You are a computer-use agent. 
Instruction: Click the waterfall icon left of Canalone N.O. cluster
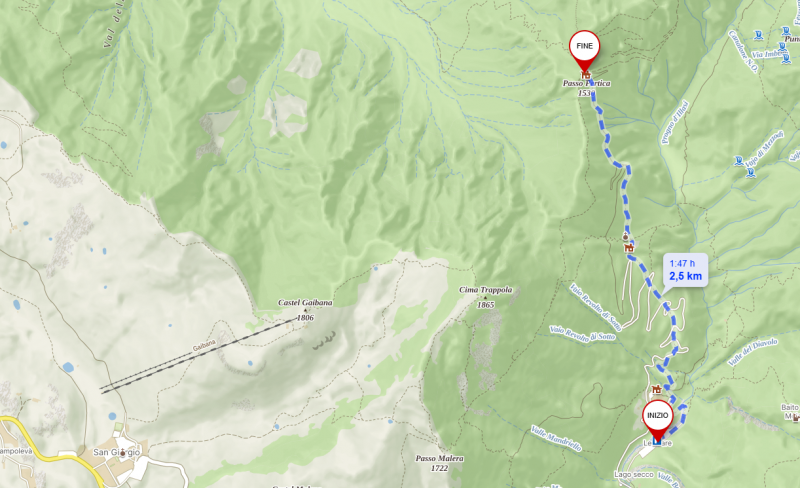pyautogui.click(x=759, y=35)
